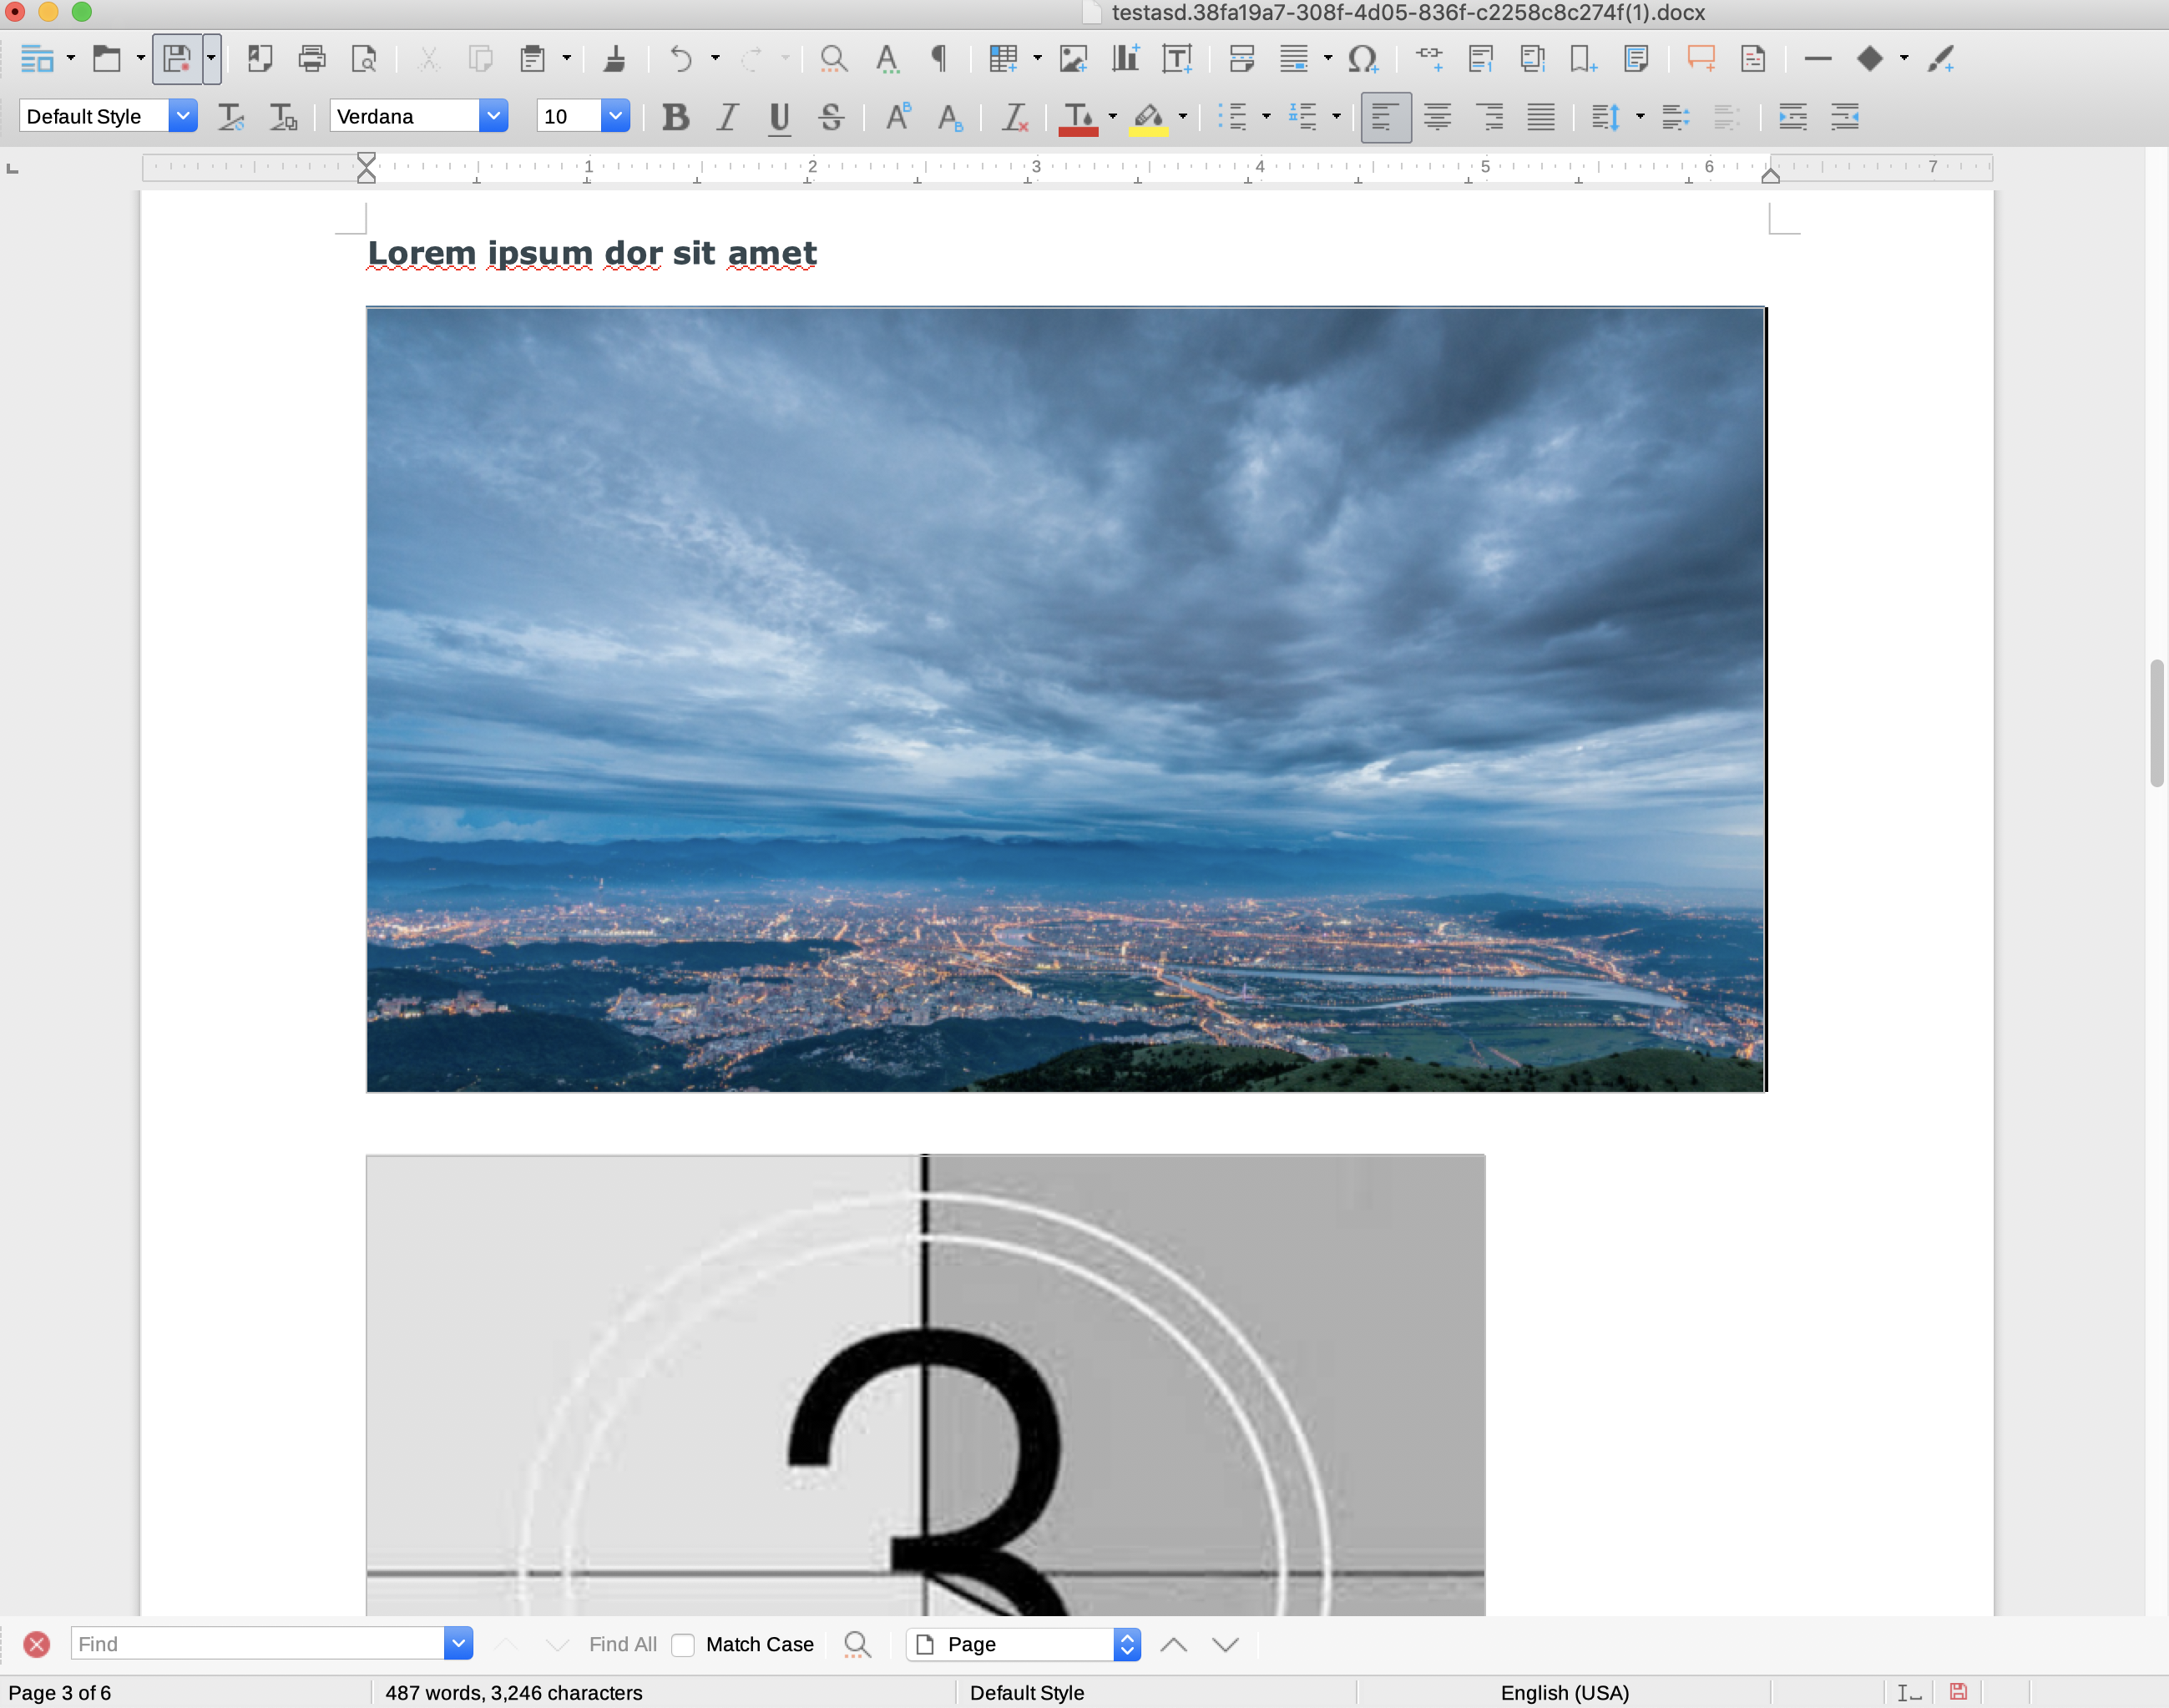The height and width of the screenshot is (1708, 2169).
Task: Expand the line spacing dropdown arrow
Action: point(1640,117)
